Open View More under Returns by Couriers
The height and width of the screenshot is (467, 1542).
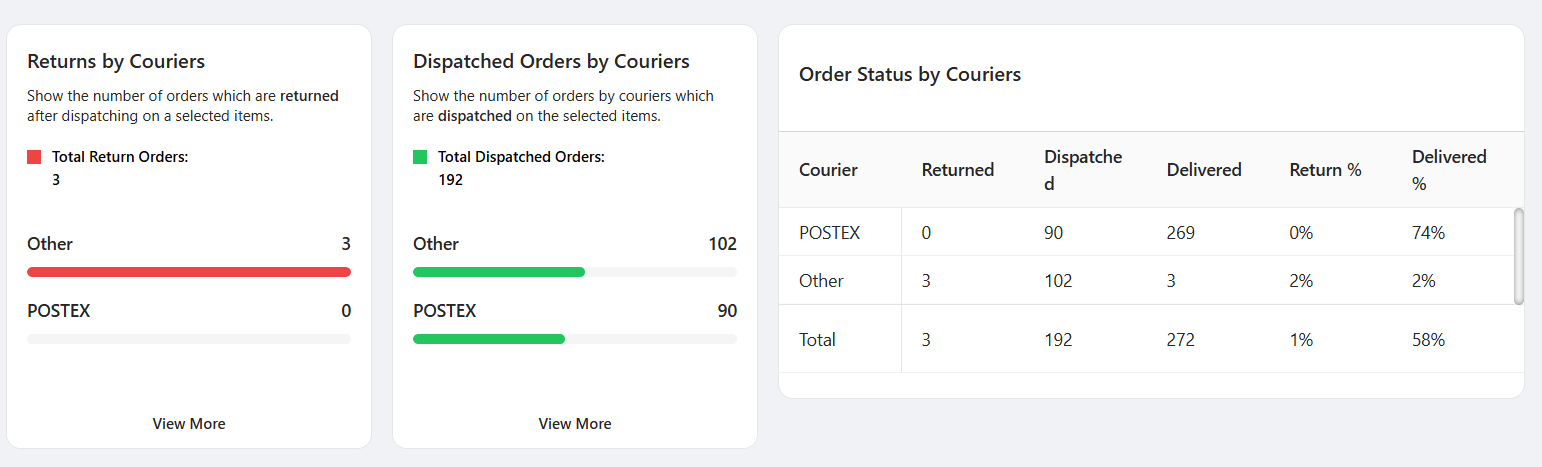pos(189,424)
